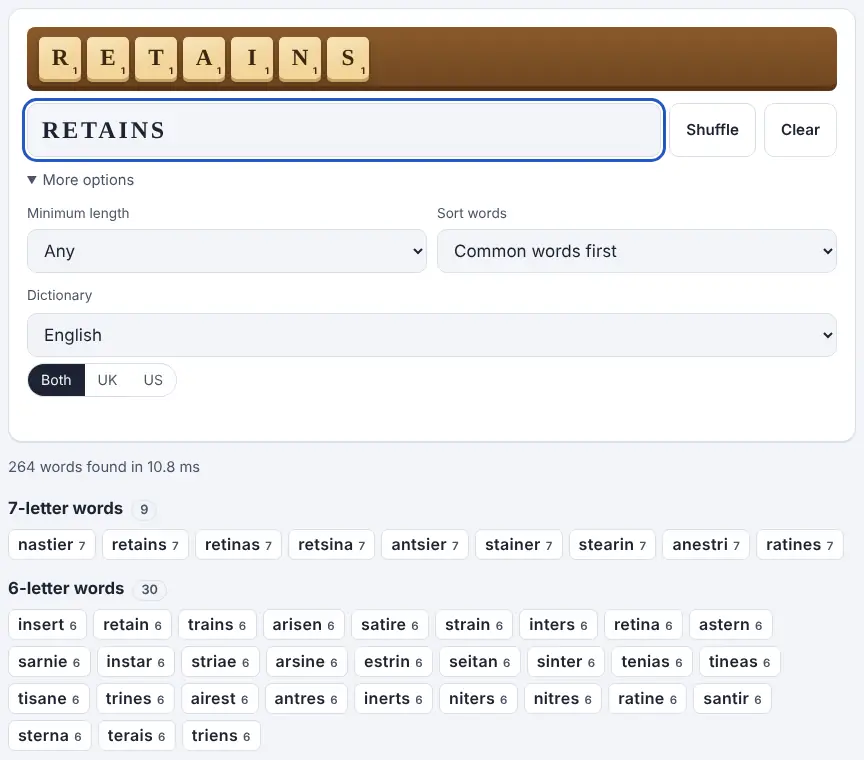
Task: Click the word estrin
Action: tap(393, 661)
